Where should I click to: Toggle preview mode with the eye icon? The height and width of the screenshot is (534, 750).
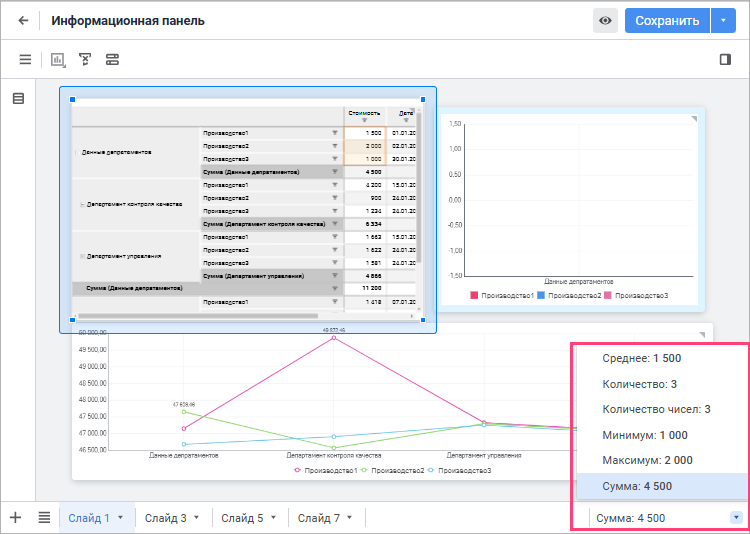[x=606, y=21]
